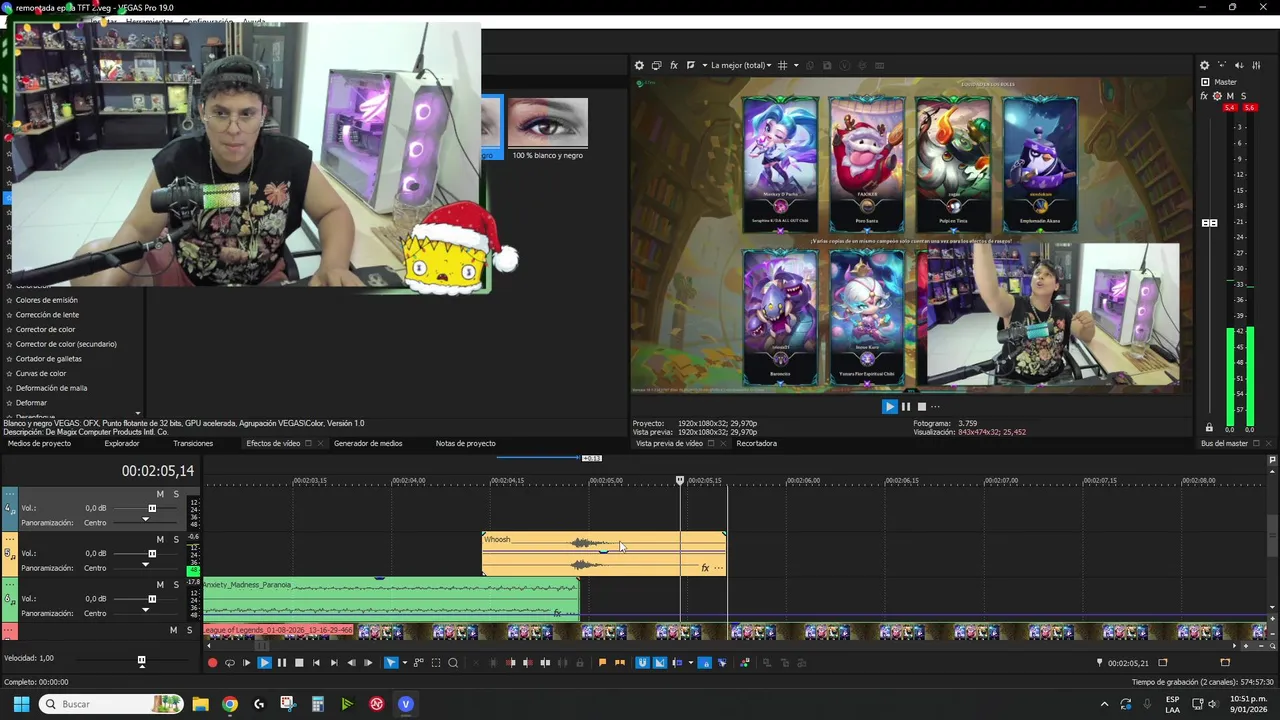Open Master bus properties gear
The height and width of the screenshot is (720, 1280).
1204,65
